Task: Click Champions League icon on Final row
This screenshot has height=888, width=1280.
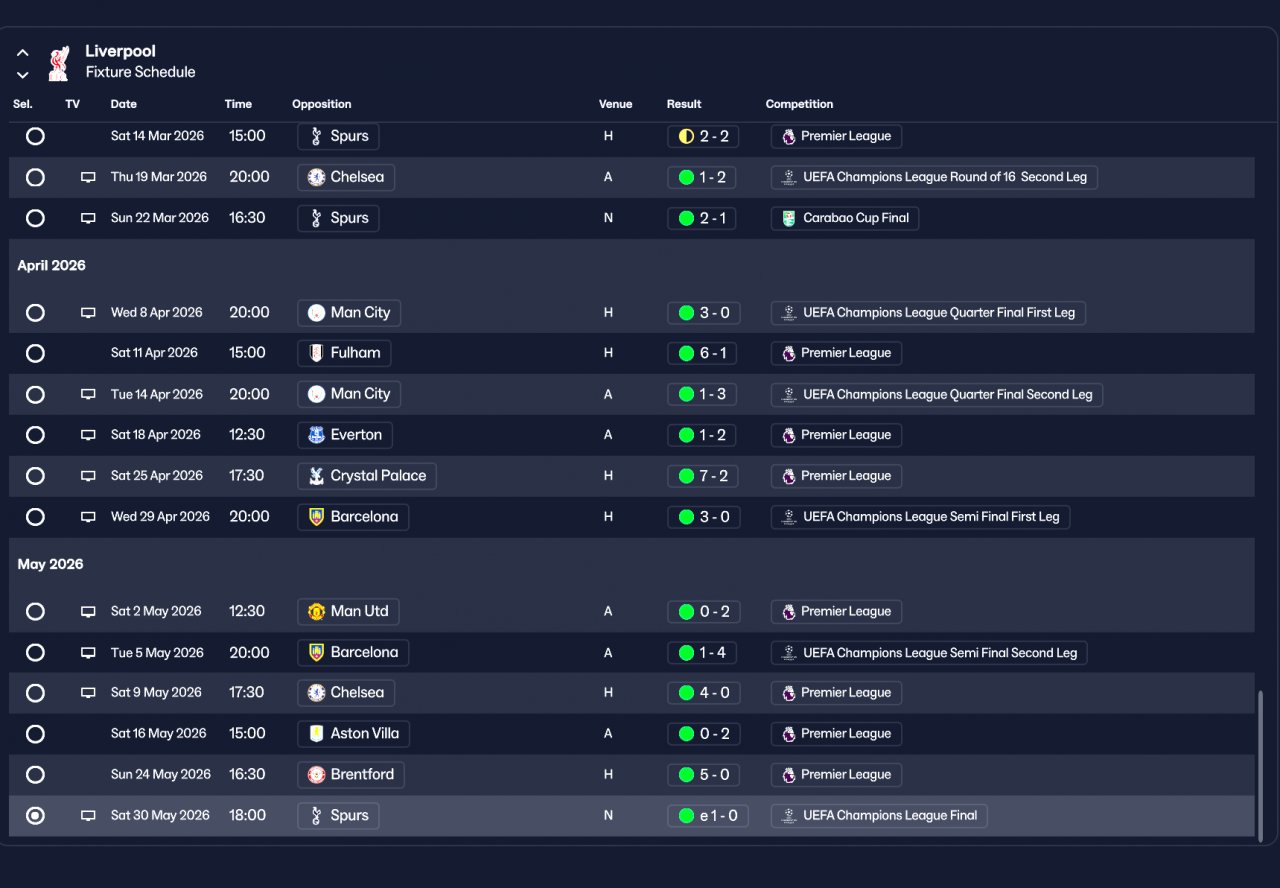Action: pyautogui.click(x=789, y=816)
